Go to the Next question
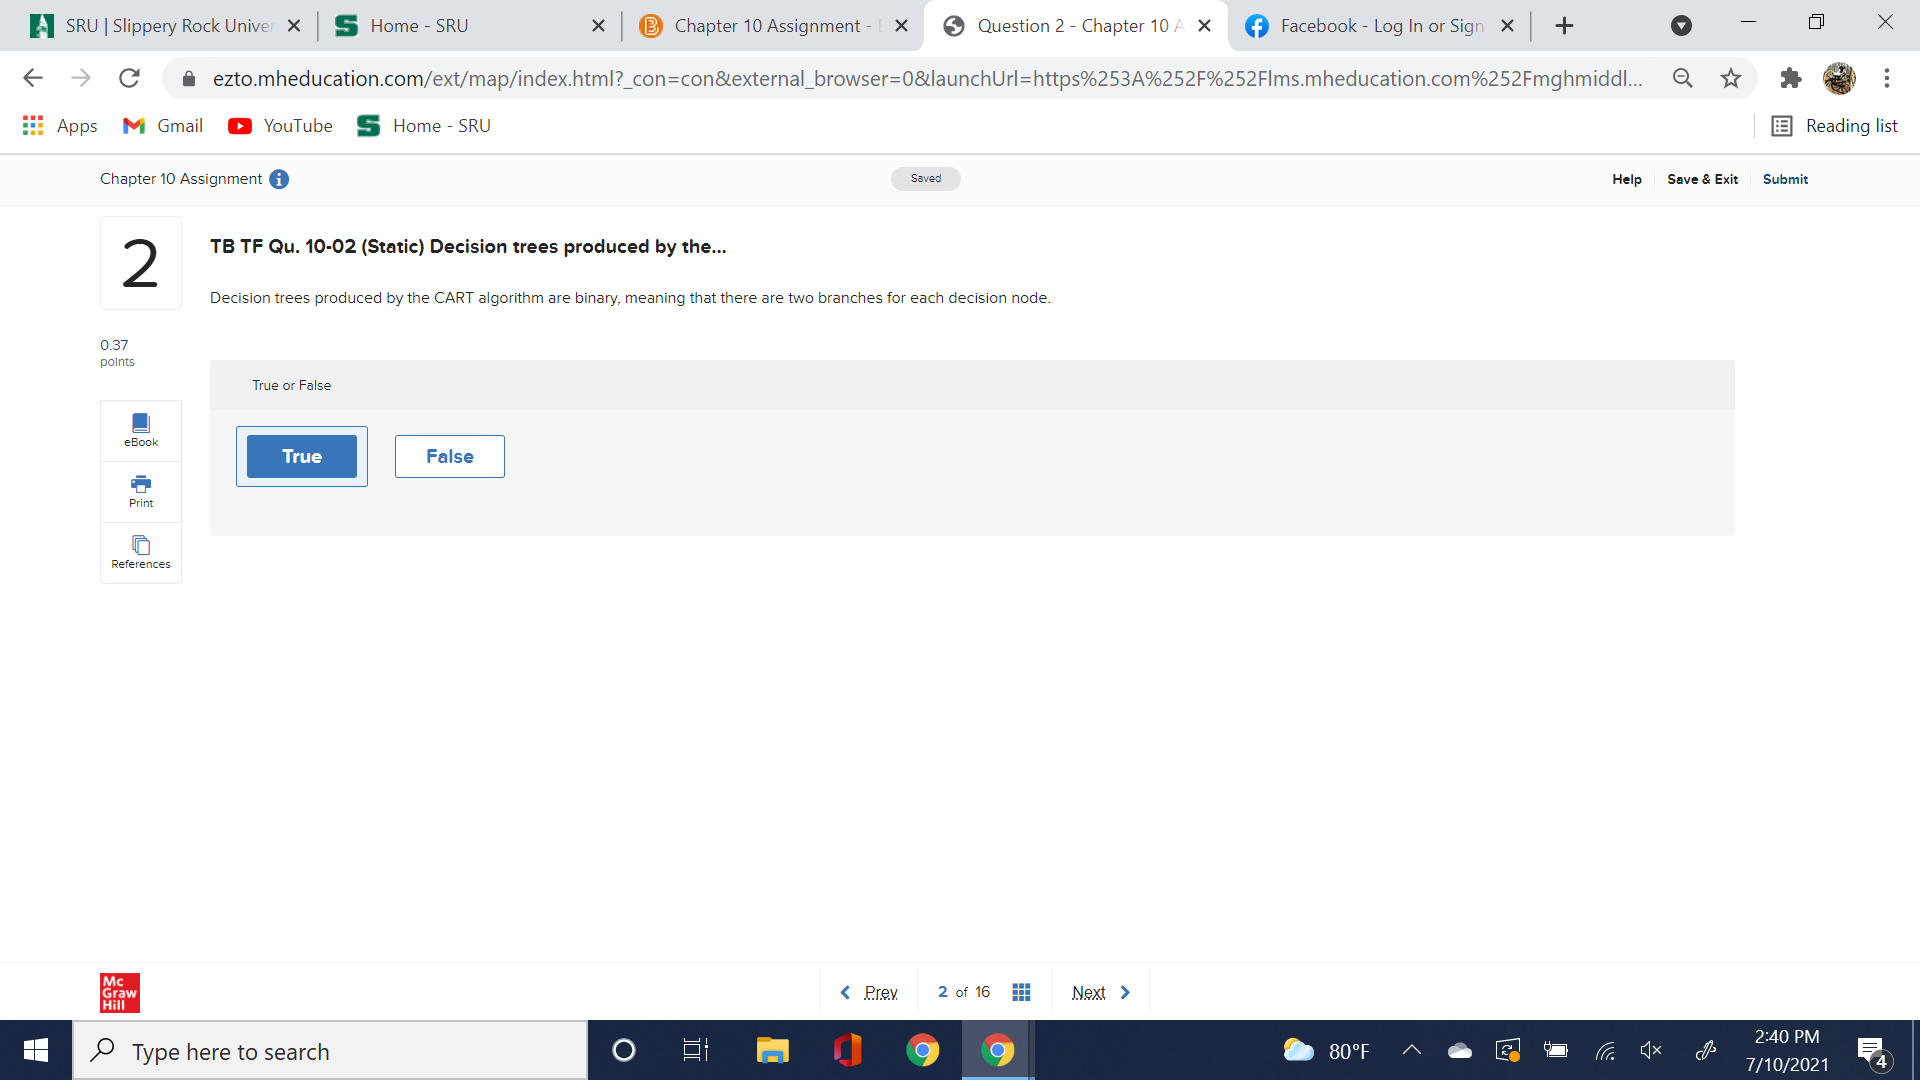1920x1080 pixels. [1100, 992]
